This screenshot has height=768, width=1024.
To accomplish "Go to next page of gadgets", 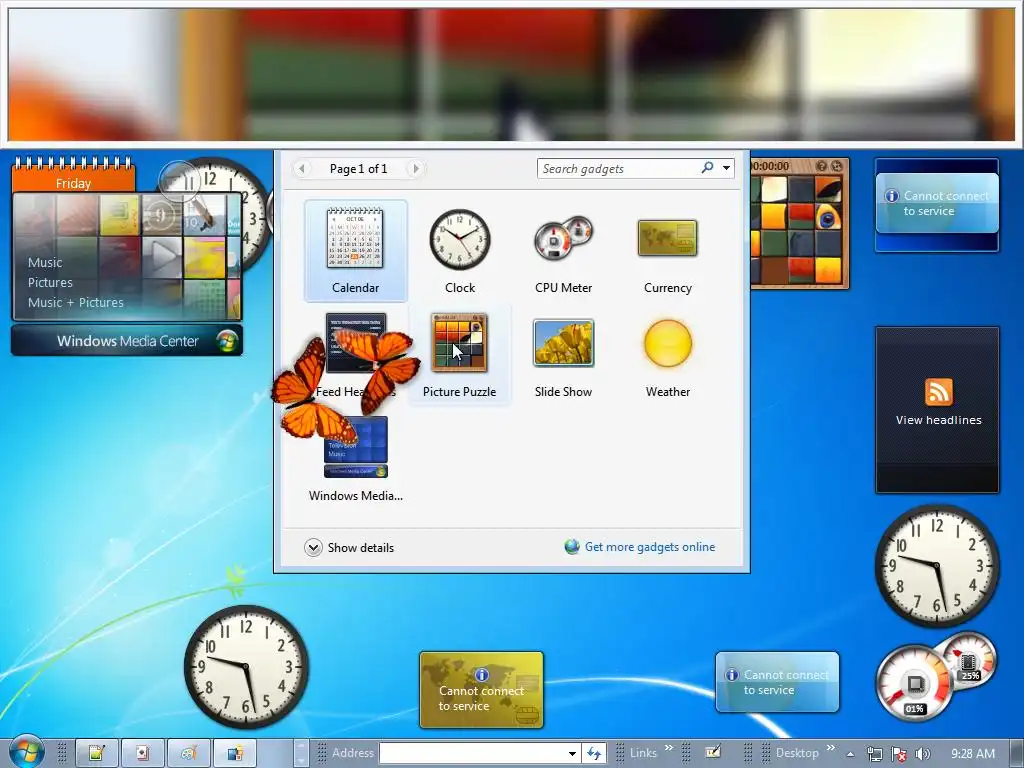I will coord(415,168).
